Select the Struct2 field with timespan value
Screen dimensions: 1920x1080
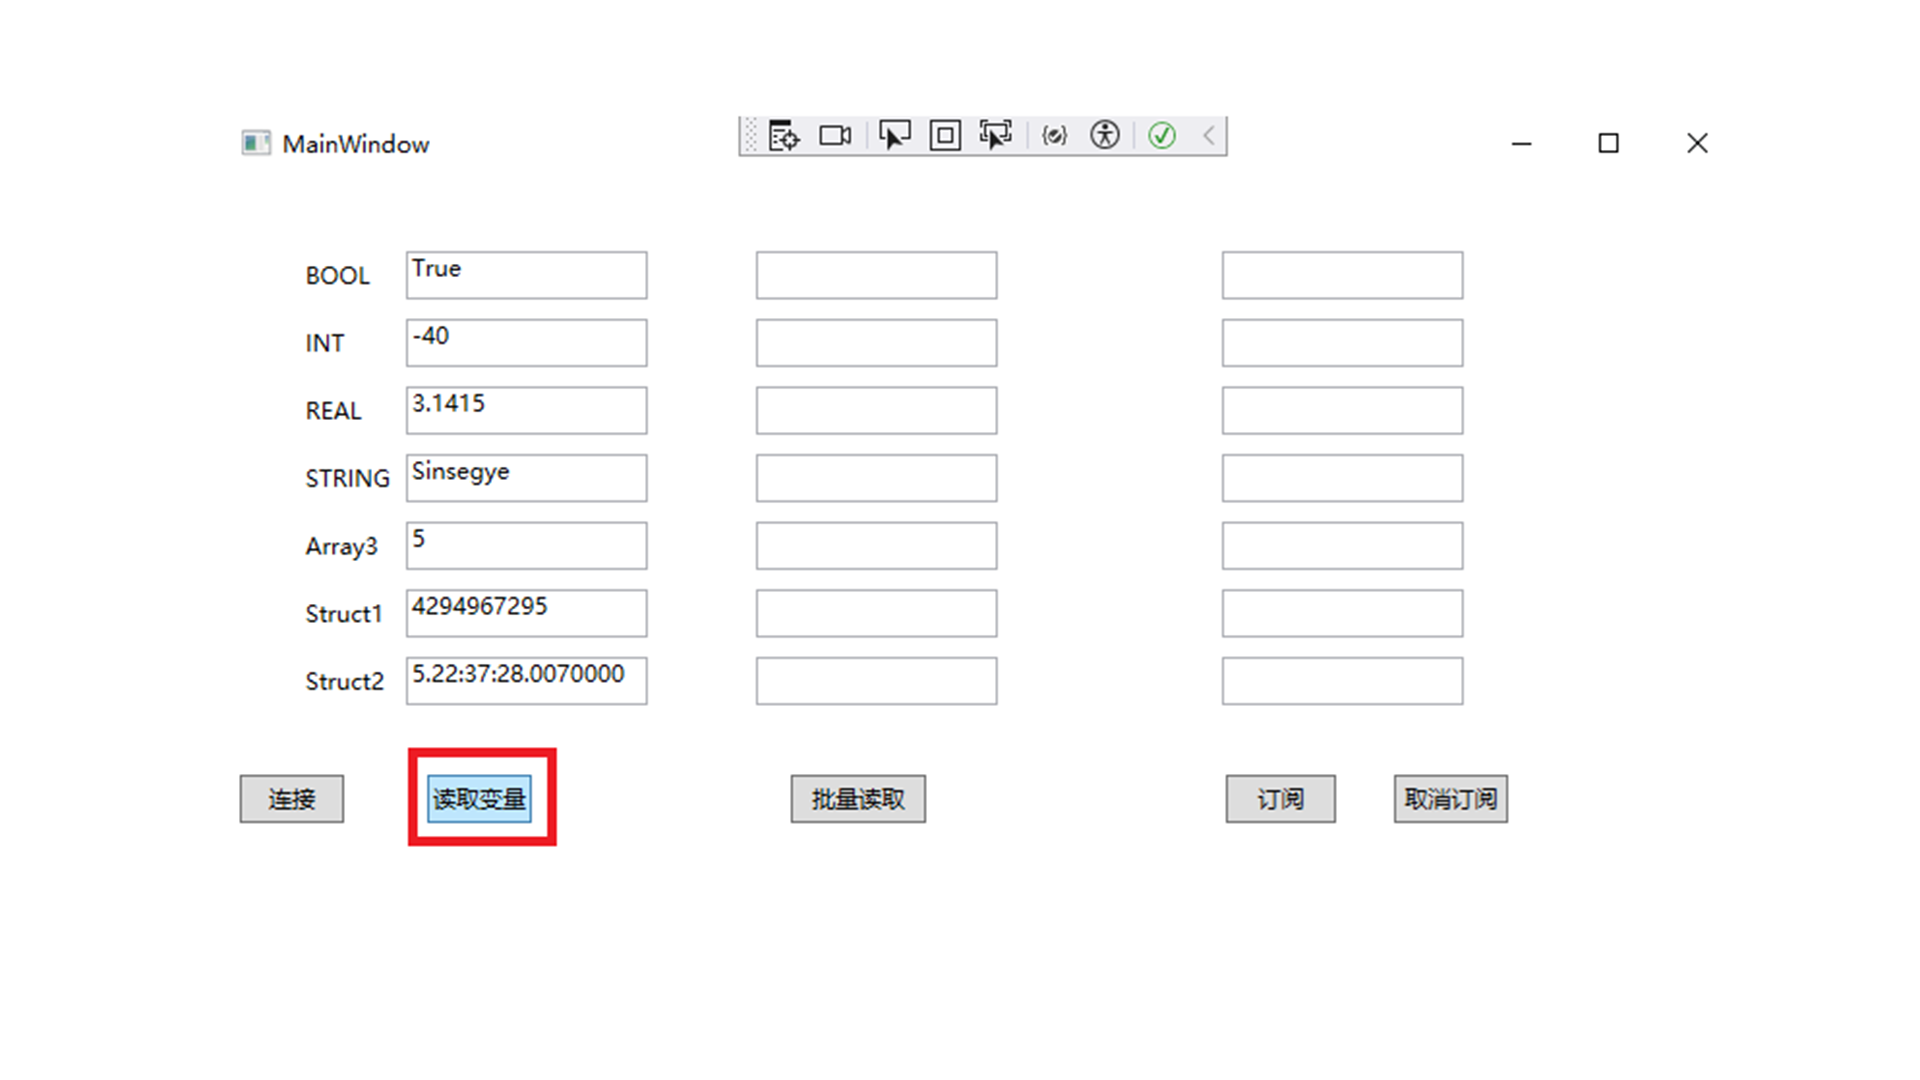(526, 681)
